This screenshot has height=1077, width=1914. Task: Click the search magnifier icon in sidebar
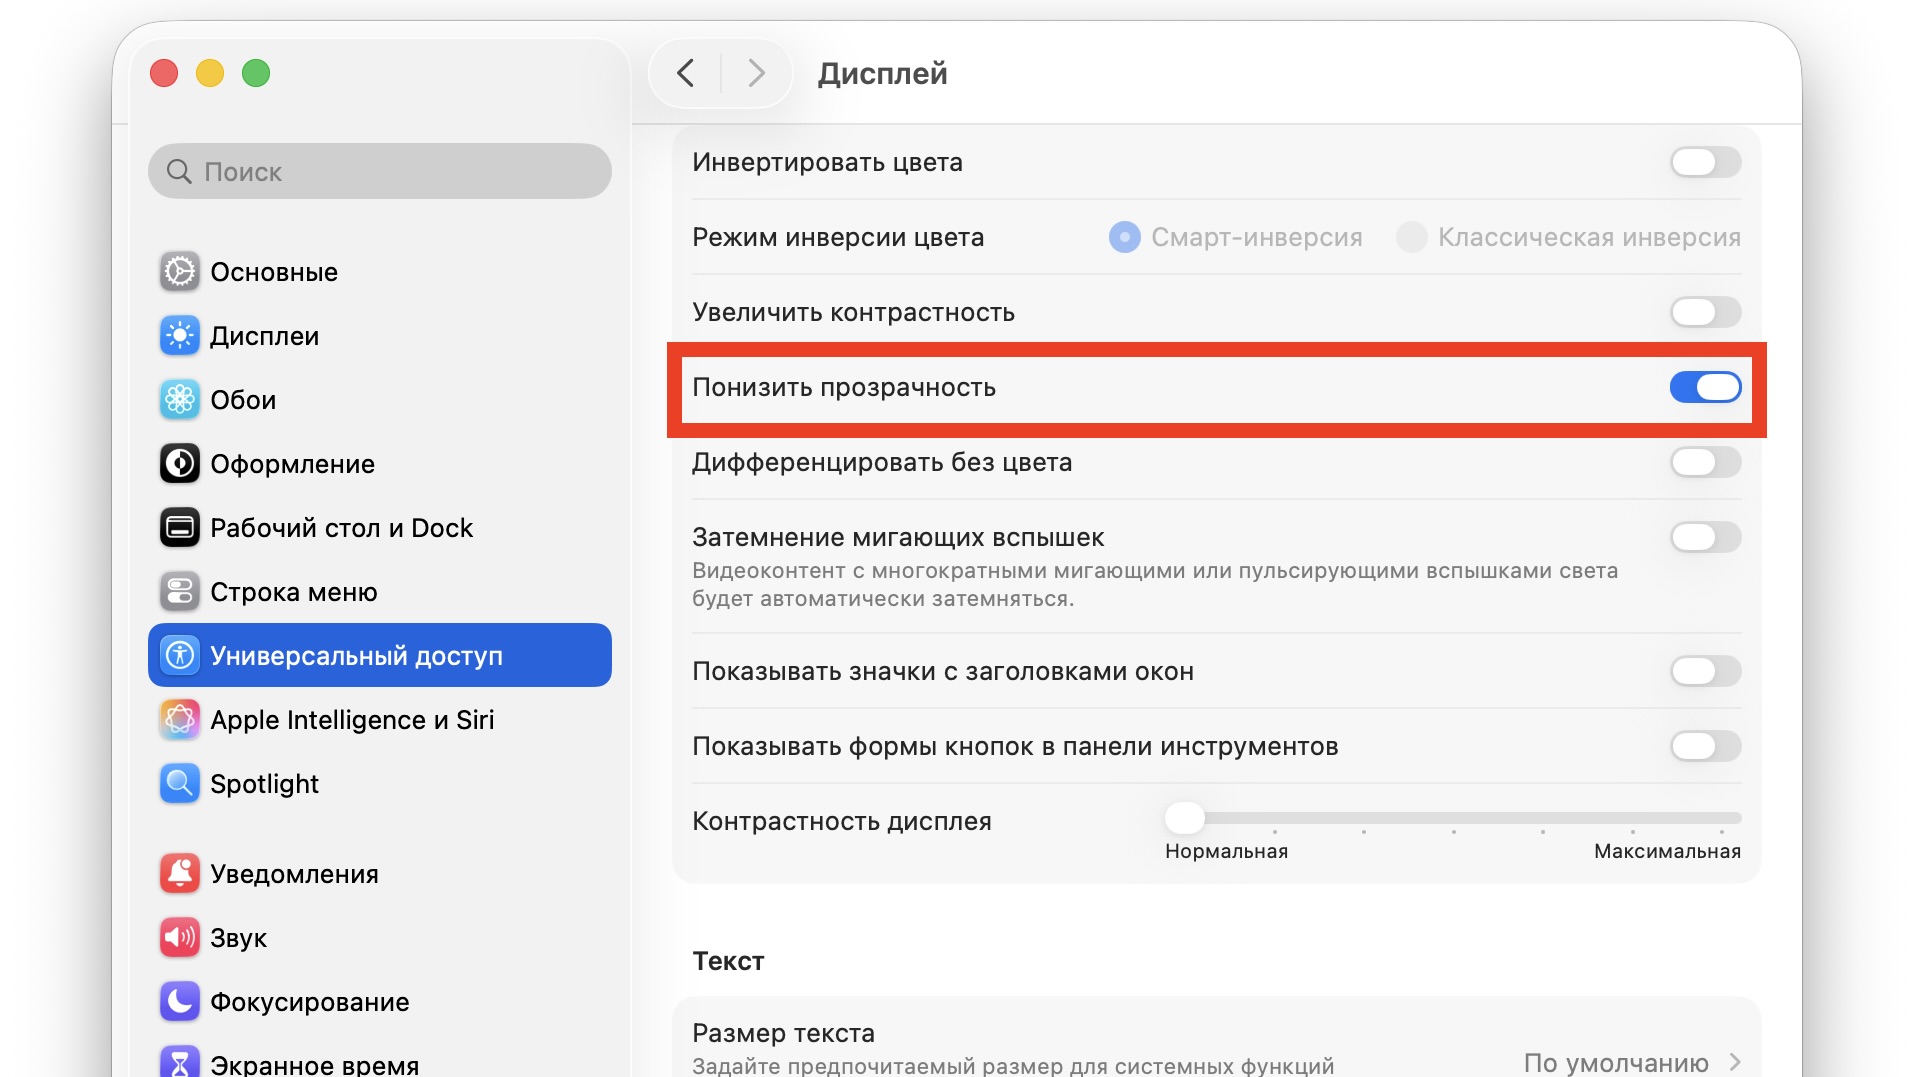point(179,172)
